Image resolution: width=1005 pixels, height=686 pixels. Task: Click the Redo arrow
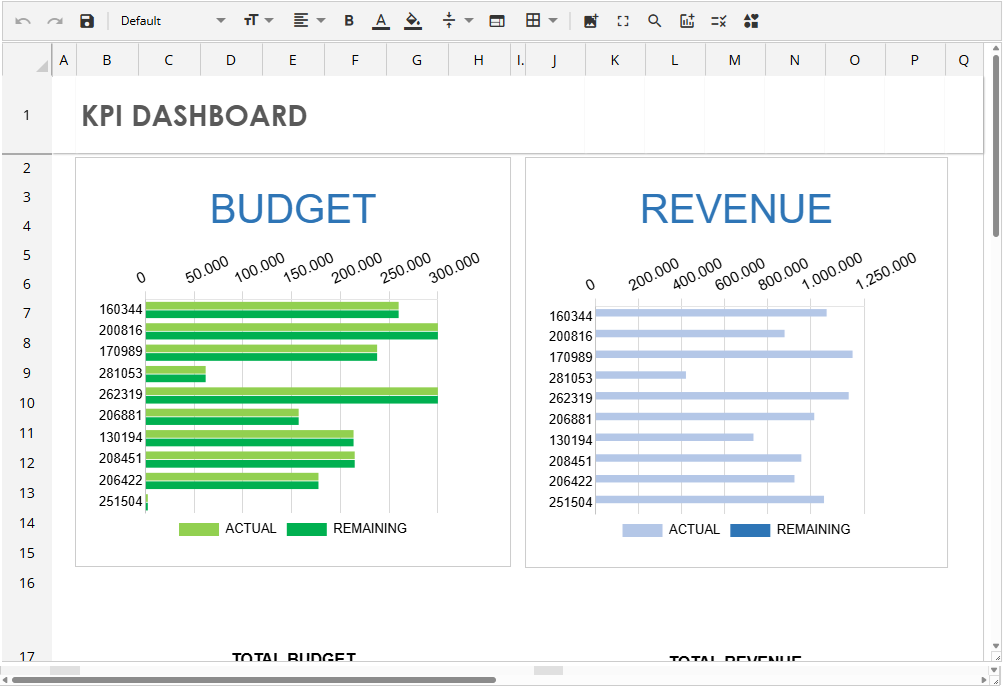55,21
